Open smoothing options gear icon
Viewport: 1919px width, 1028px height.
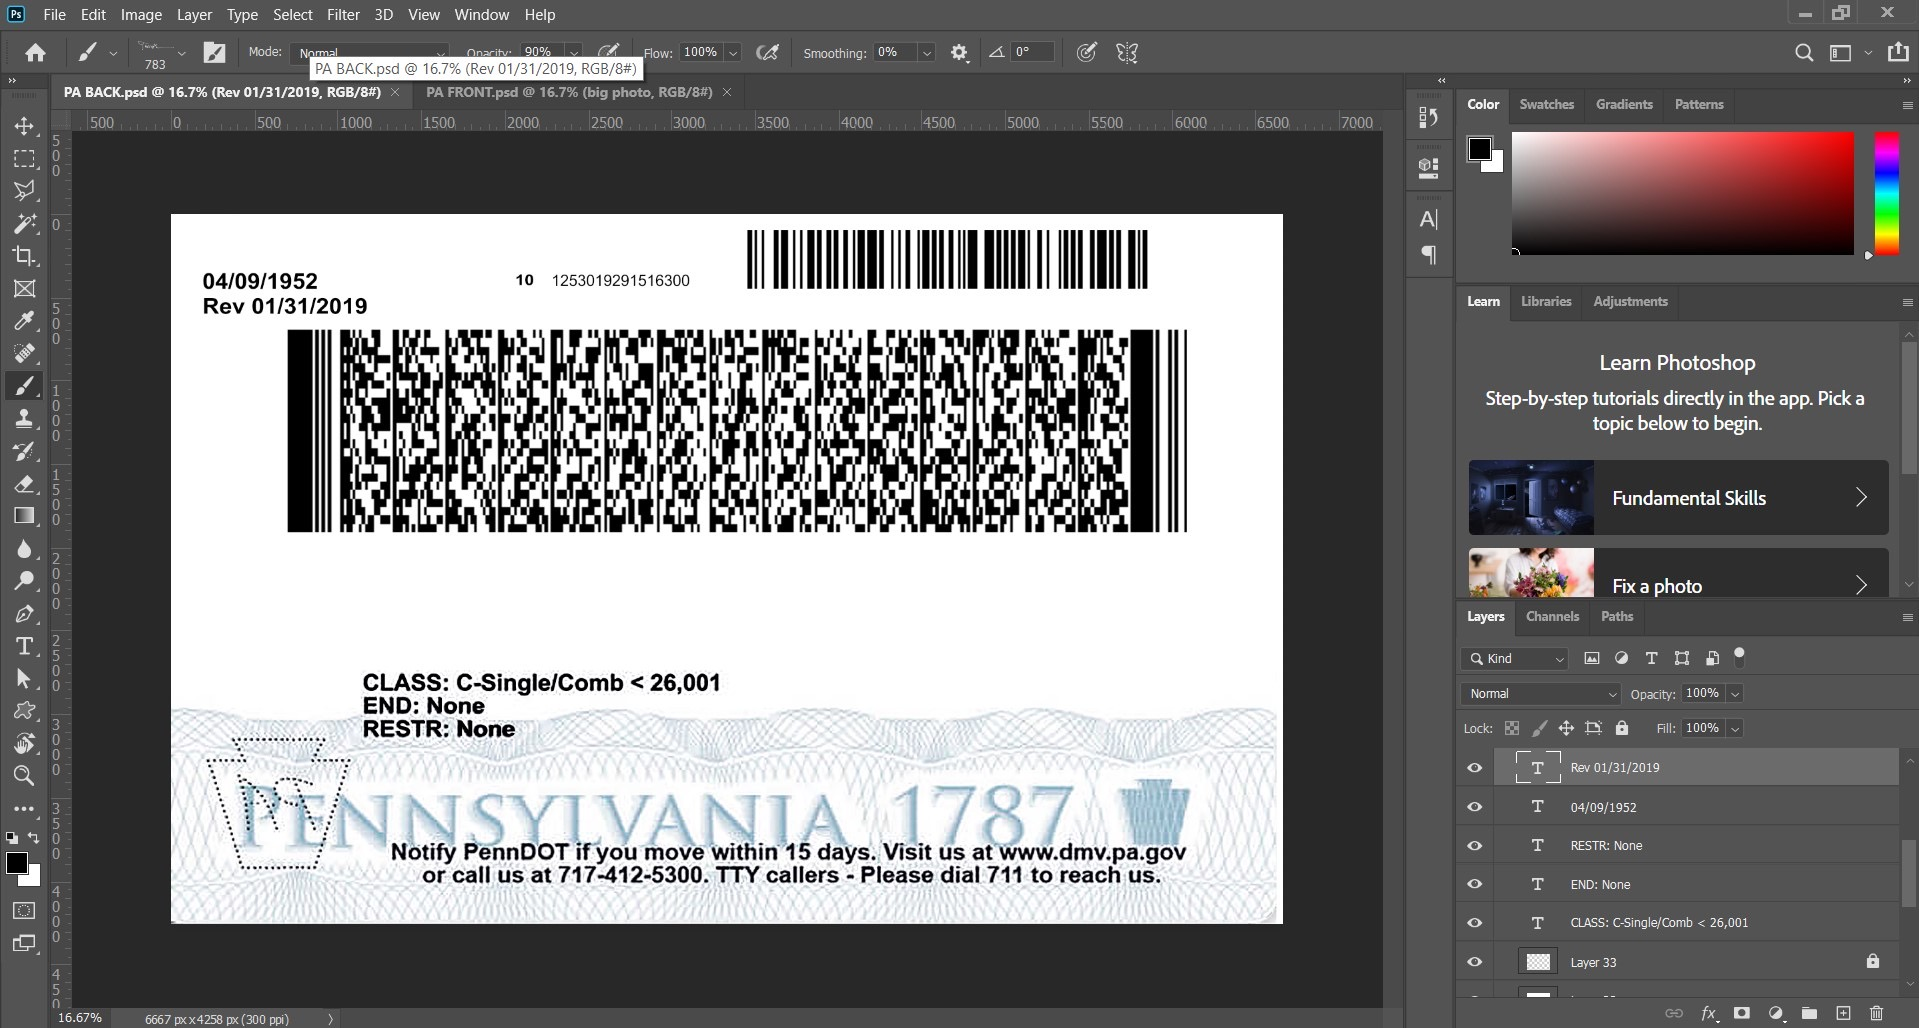(959, 53)
